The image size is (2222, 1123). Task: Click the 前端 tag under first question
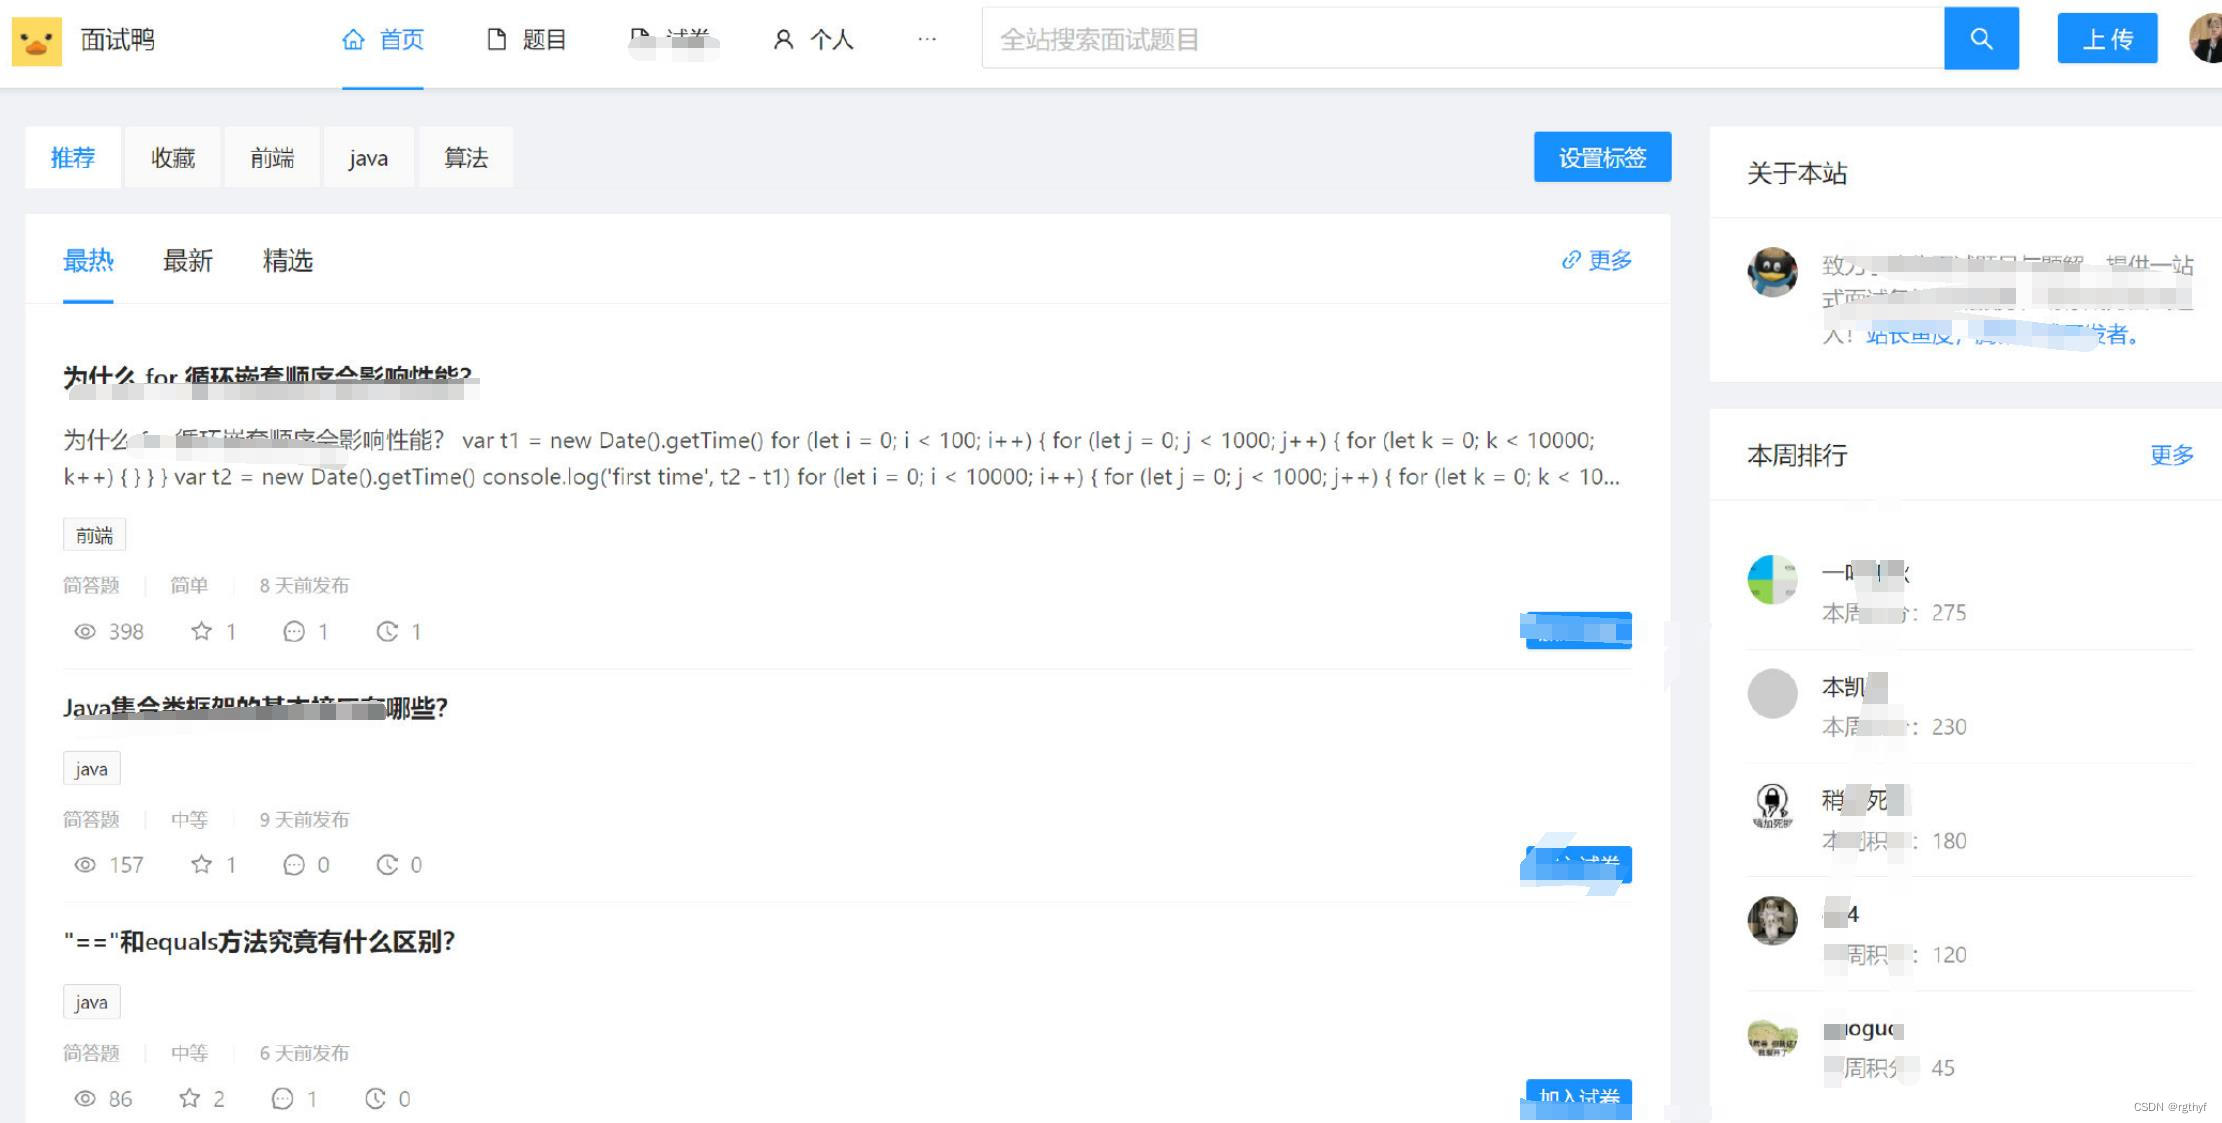(94, 535)
